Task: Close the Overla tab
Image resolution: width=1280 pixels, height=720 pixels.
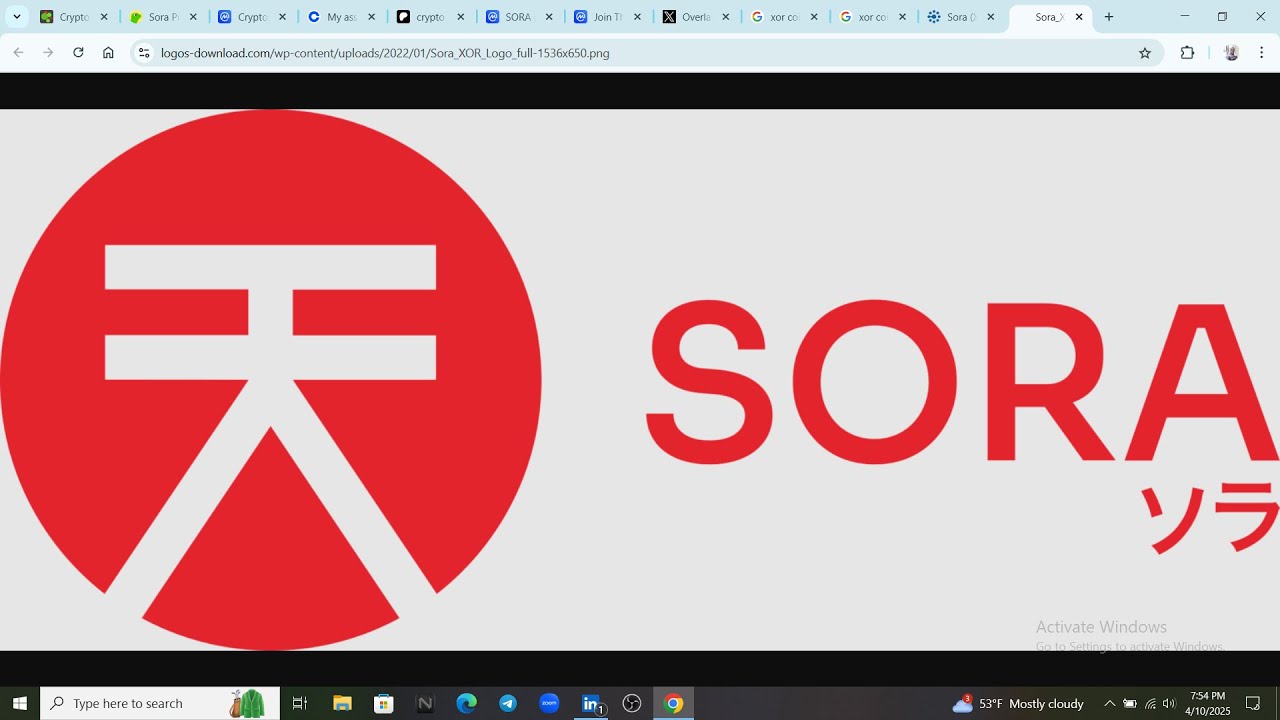Action: click(x=726, y=17)
